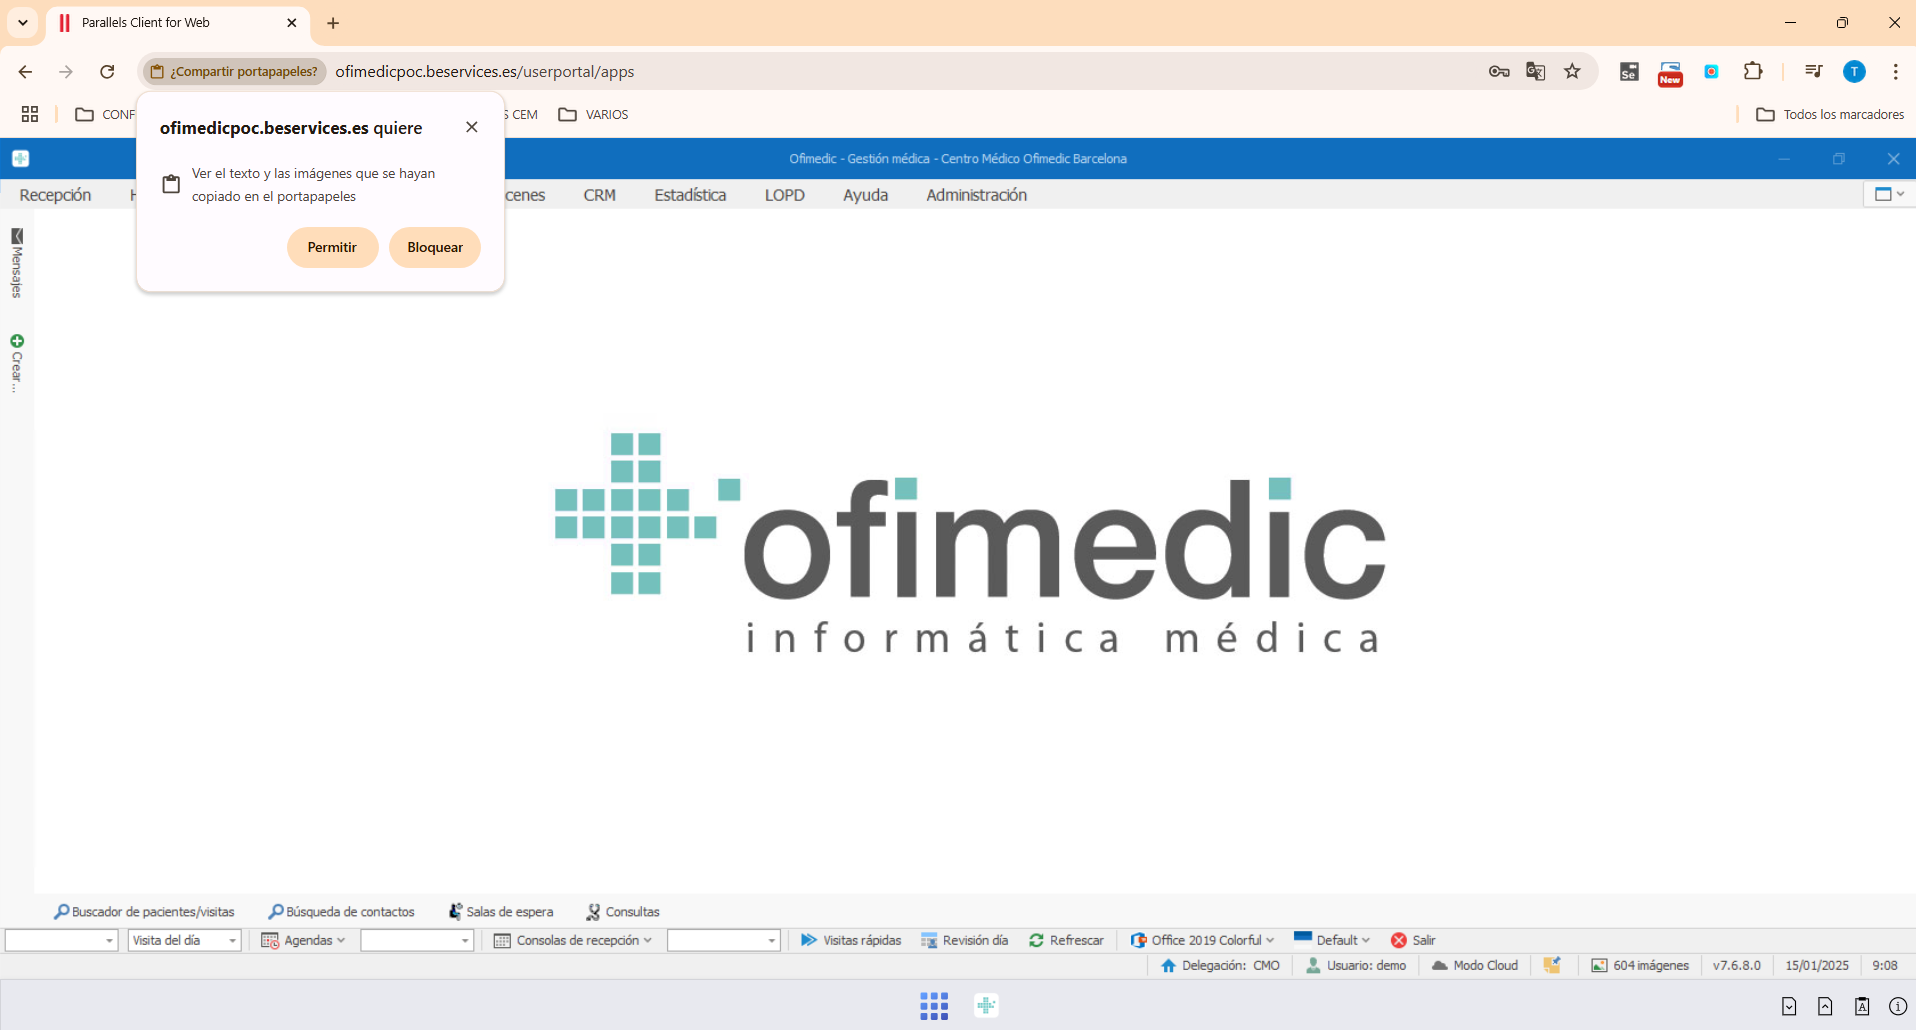Open the Administración menu

(x=976, y=195)
